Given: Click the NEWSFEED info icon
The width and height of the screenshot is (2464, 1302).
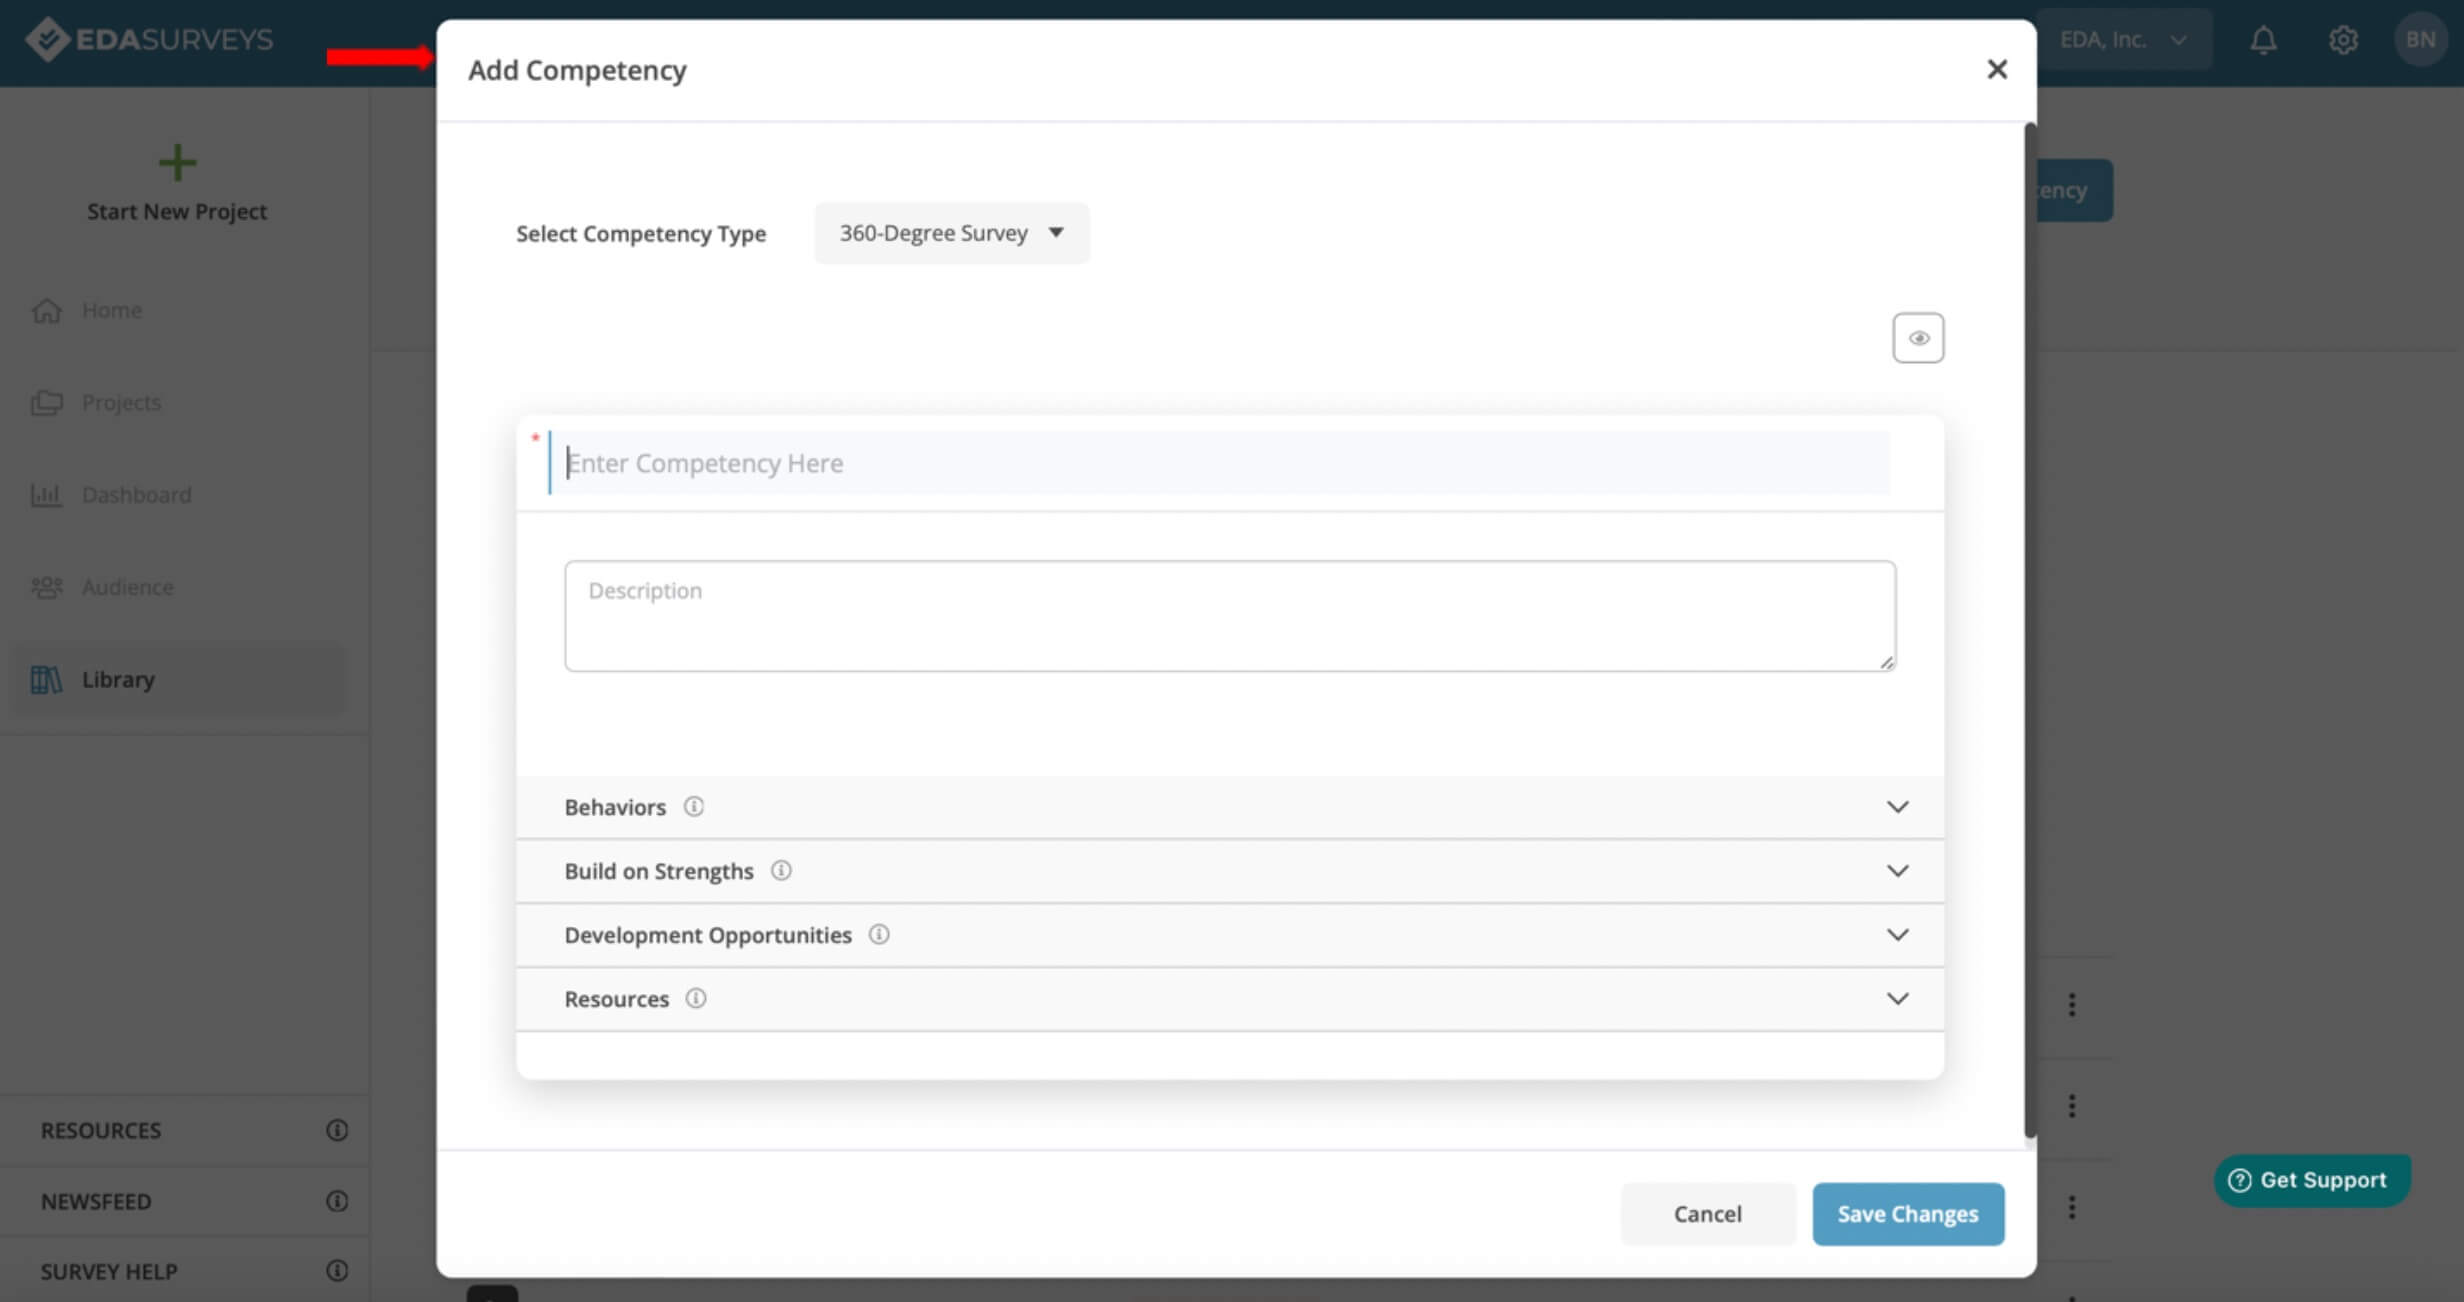Looking at the screenshot, I should [337, 1201].
